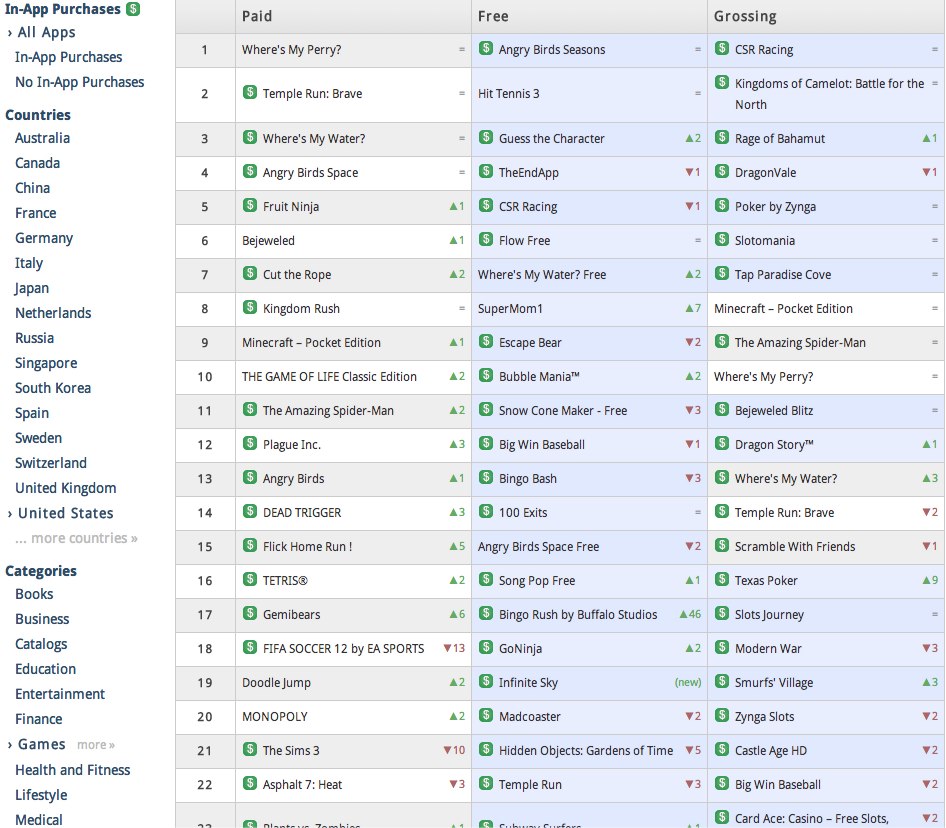
Task: Open Where's My Perry? in Paid column
Action: pyautogui.click(x=291, y=50)
